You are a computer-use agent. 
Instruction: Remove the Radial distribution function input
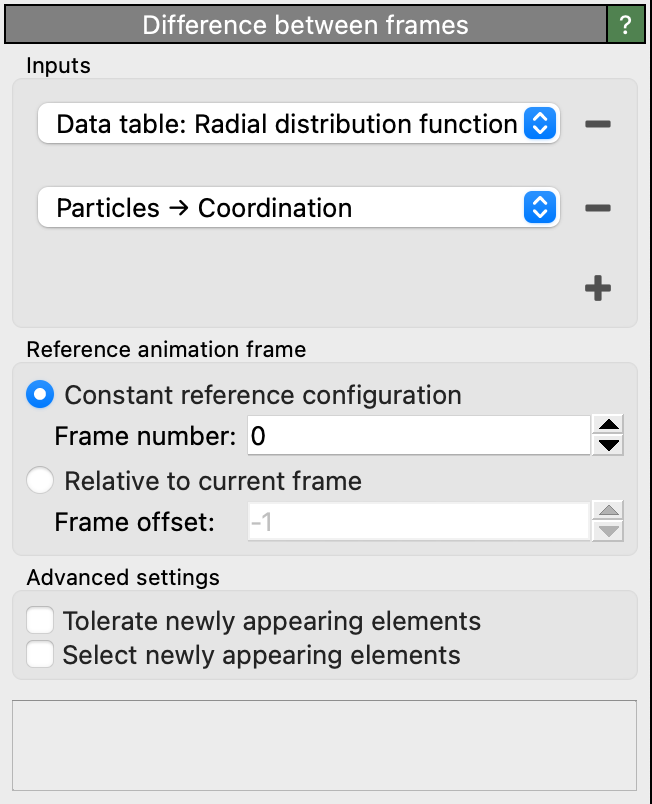[x=598, y=125]
